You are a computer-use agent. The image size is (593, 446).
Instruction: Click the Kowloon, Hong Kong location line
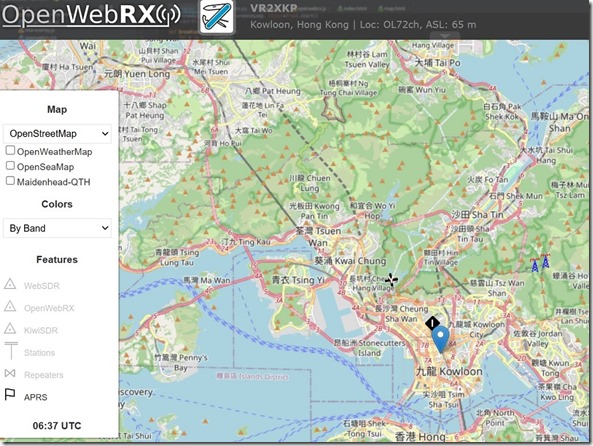(363, 25)
